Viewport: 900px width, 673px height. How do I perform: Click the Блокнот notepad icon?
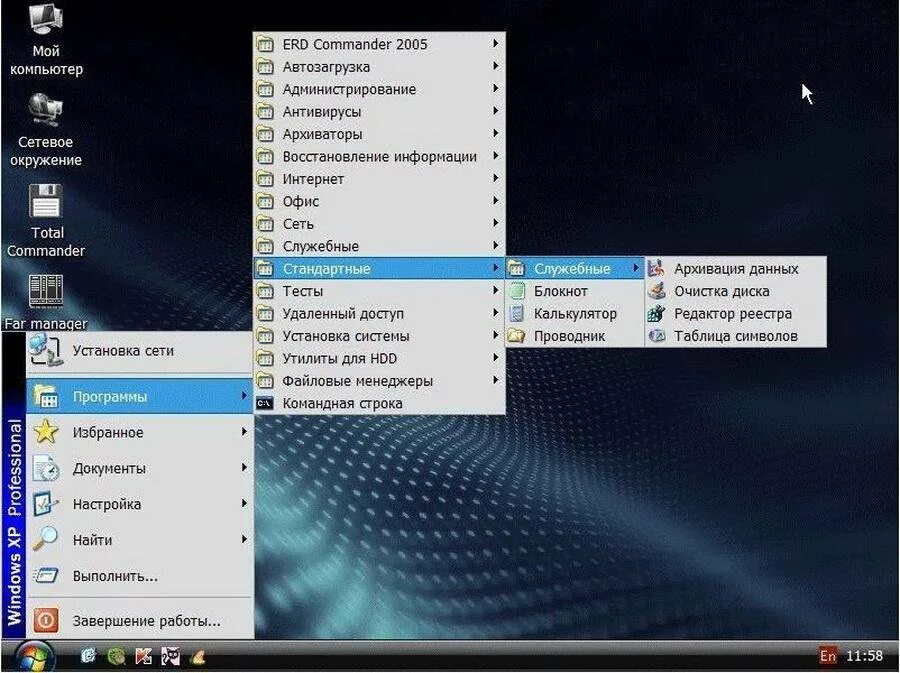(517, 291)
